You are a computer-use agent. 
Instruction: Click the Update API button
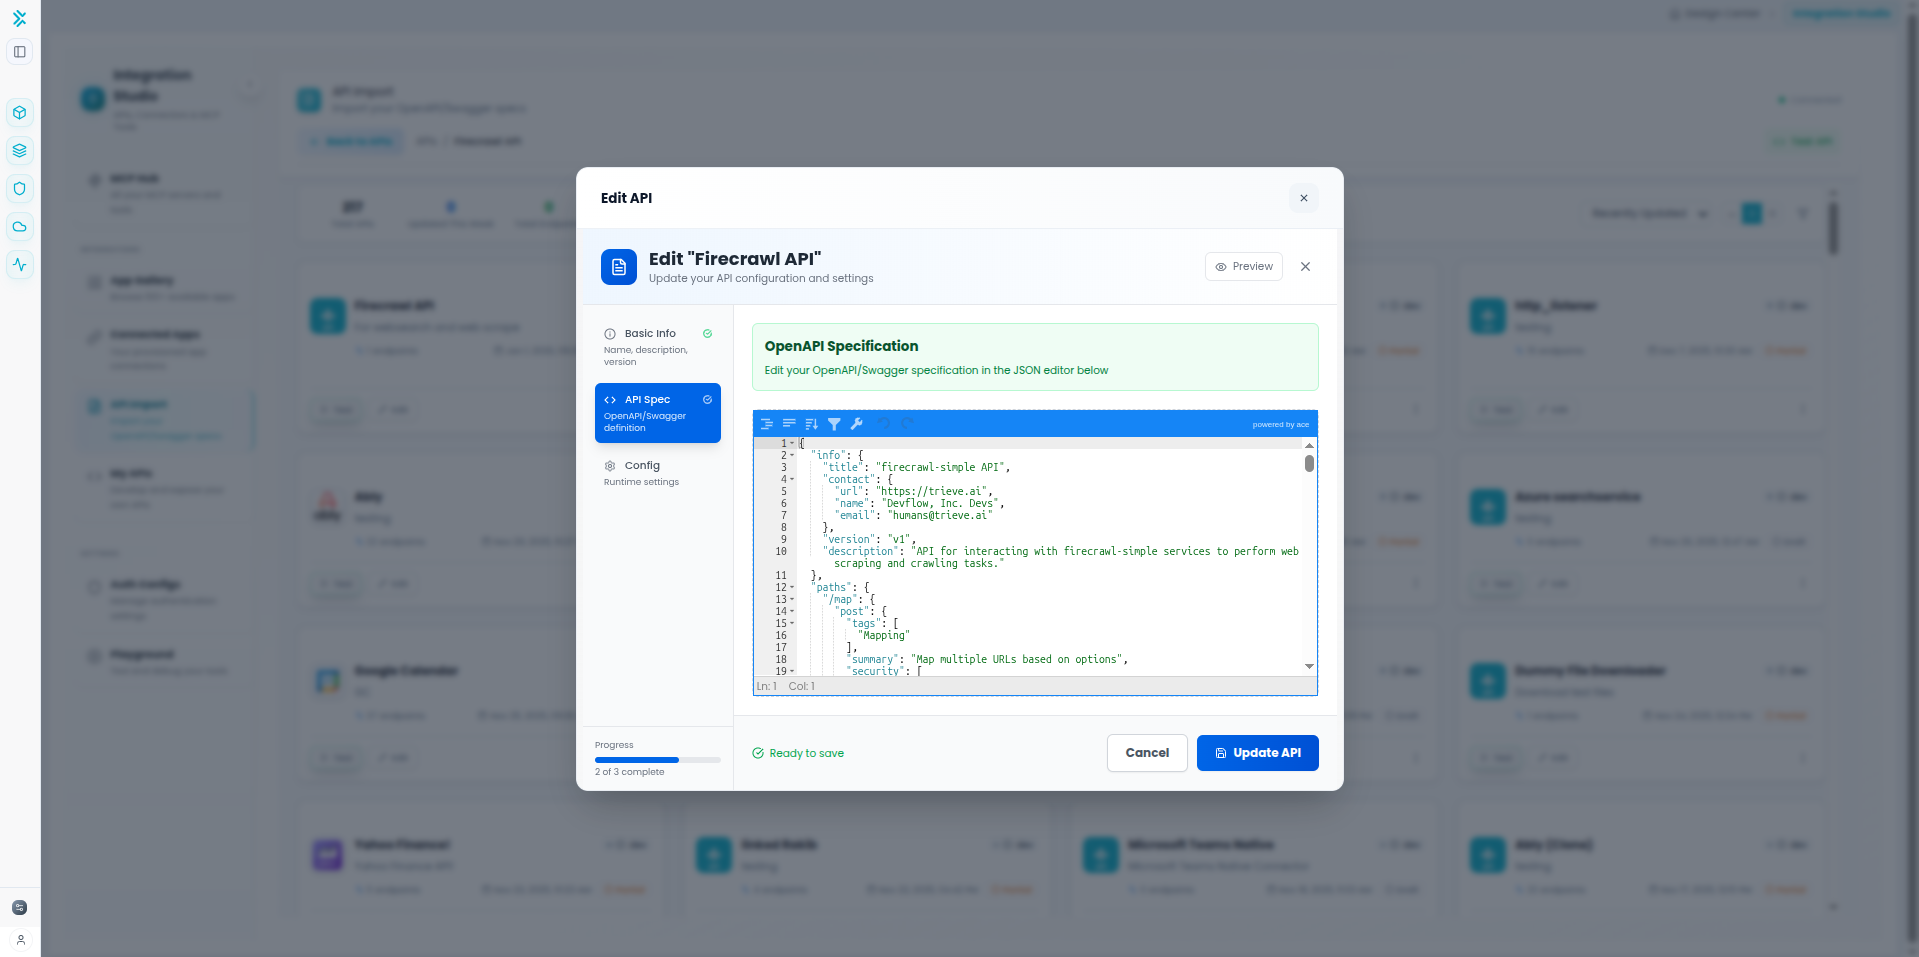pos(1257,753)
